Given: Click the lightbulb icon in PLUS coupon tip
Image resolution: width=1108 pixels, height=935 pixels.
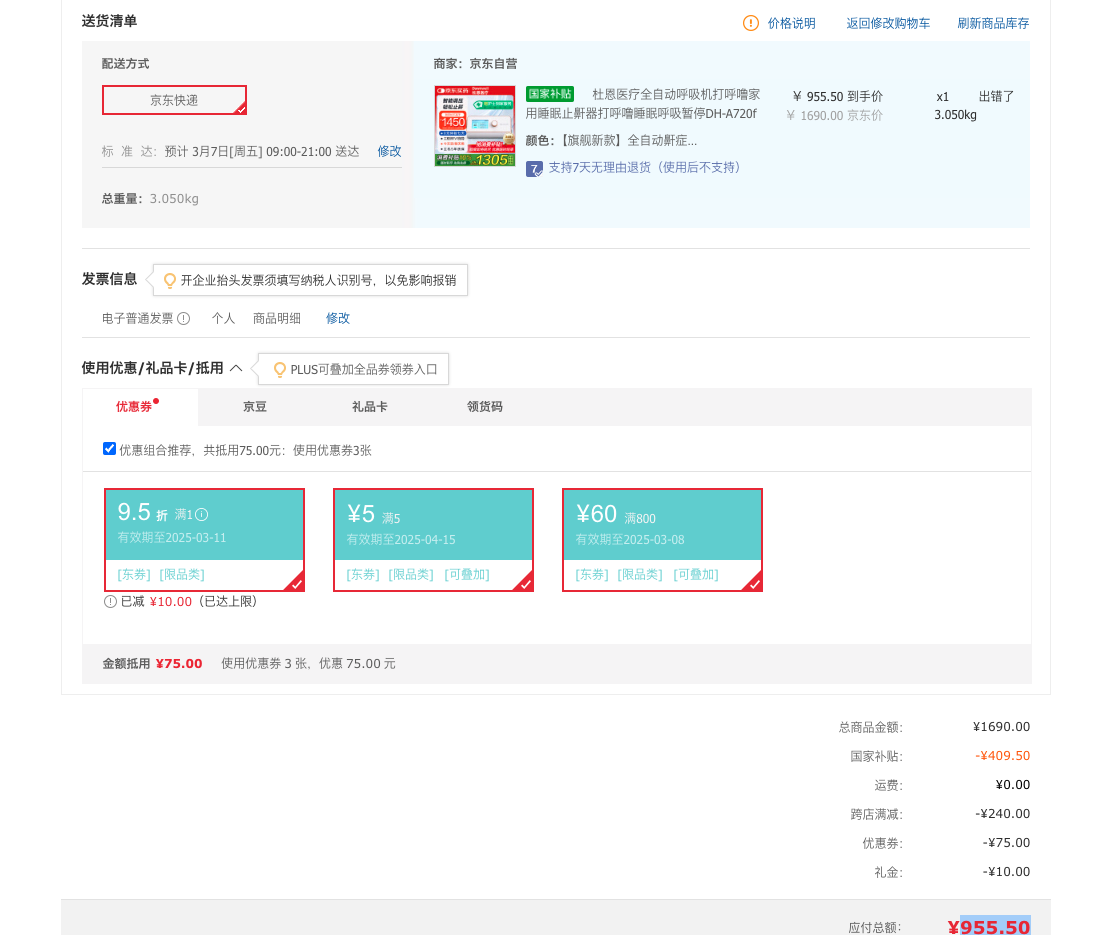Looking at the screenshot, I should [x=280, y=370].
